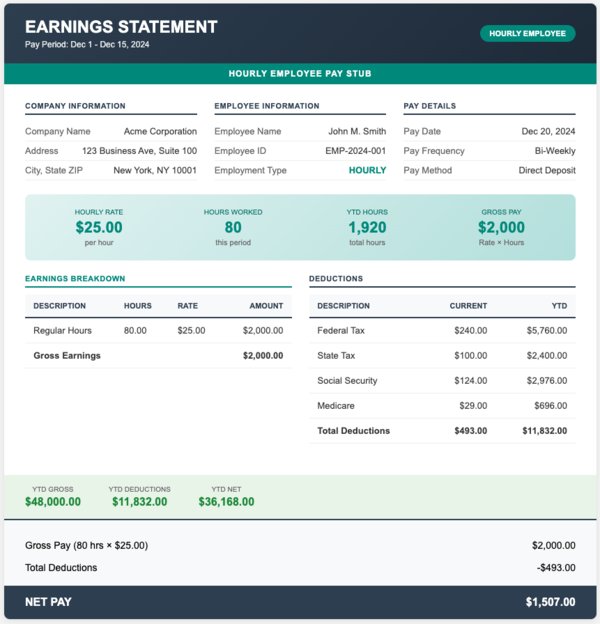This screenshot has width=600, height=624.
Task: Click the YTD Deductions $11,832.00 green figure
Action: coord(140,502)
